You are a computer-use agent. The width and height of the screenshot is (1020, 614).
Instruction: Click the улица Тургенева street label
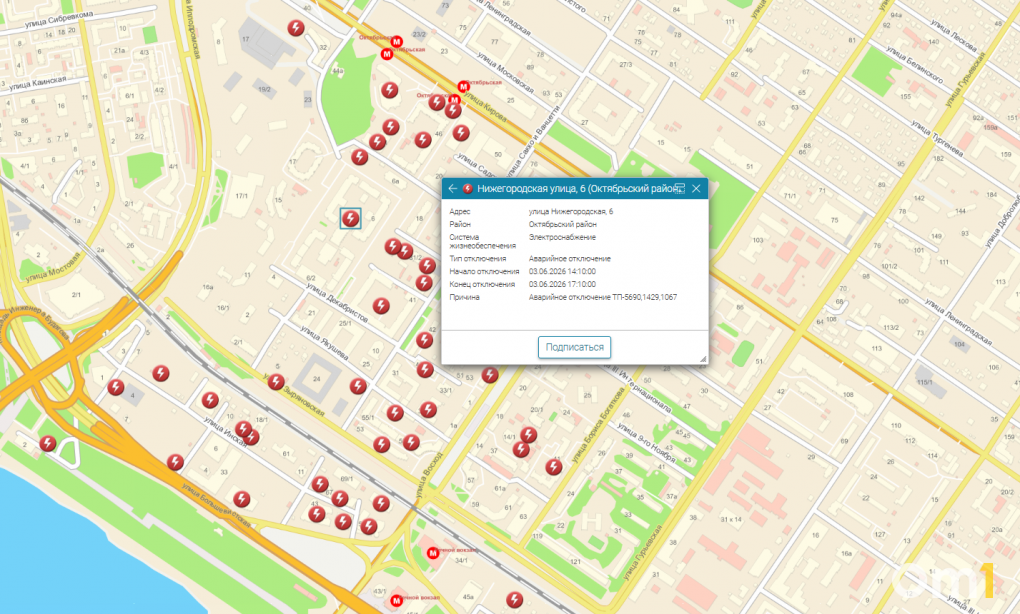point(937,138)
